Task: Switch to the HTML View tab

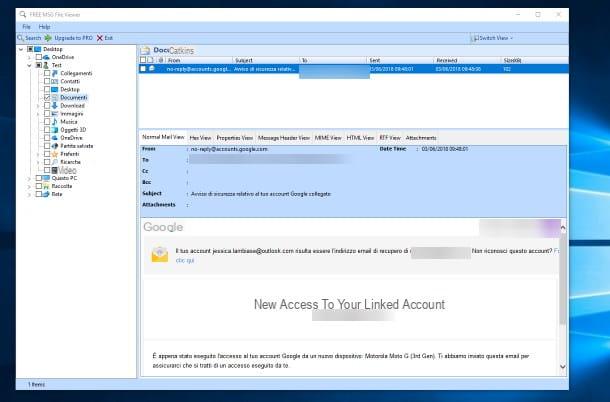Action: [360, 138]
